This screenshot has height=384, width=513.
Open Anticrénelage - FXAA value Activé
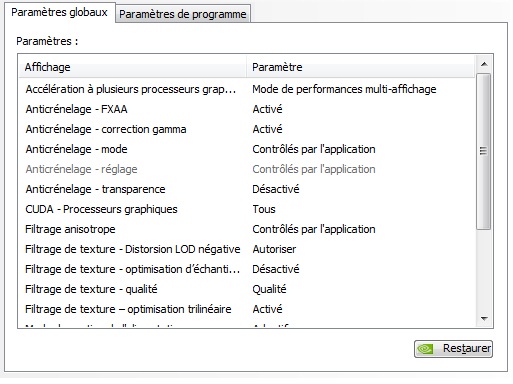click(x=267, y=109)
